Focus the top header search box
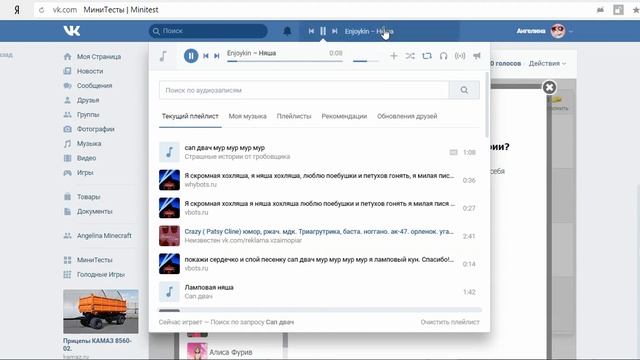This screenshot has height=360, width=640. pyautogui.click(x=208, y=31)
